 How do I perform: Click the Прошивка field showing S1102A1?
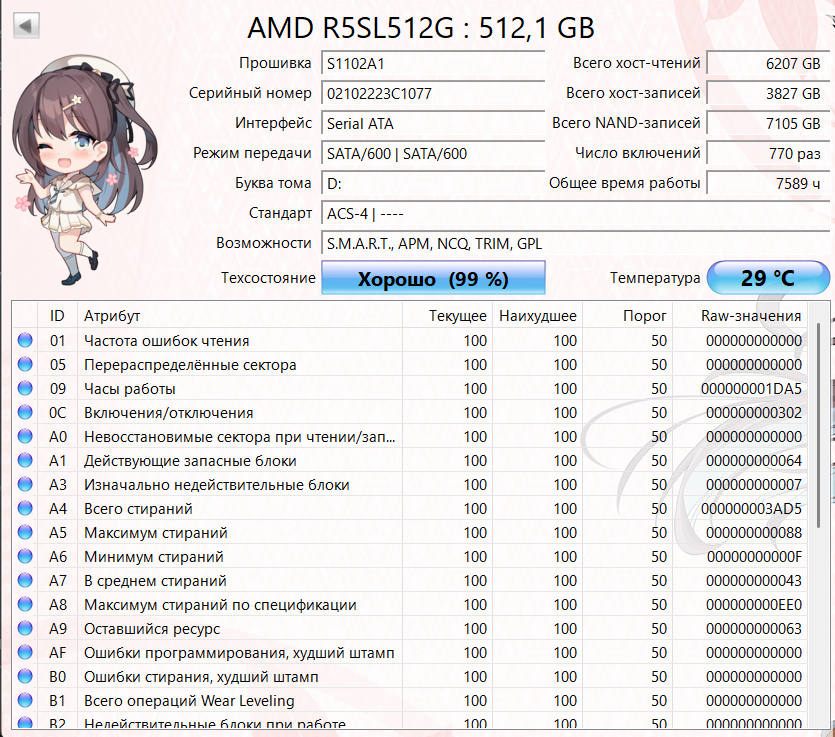pos(433,64)
